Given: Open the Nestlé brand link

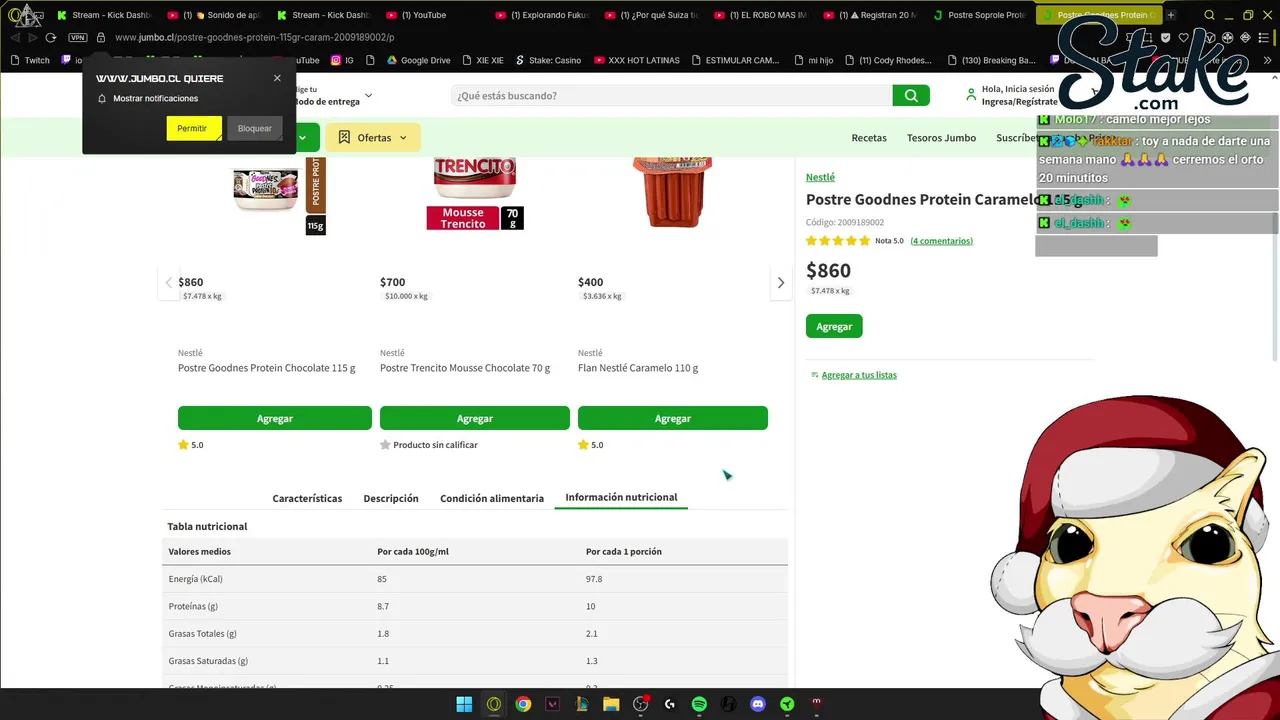Looking at the screenshot, I should point(820,177).
